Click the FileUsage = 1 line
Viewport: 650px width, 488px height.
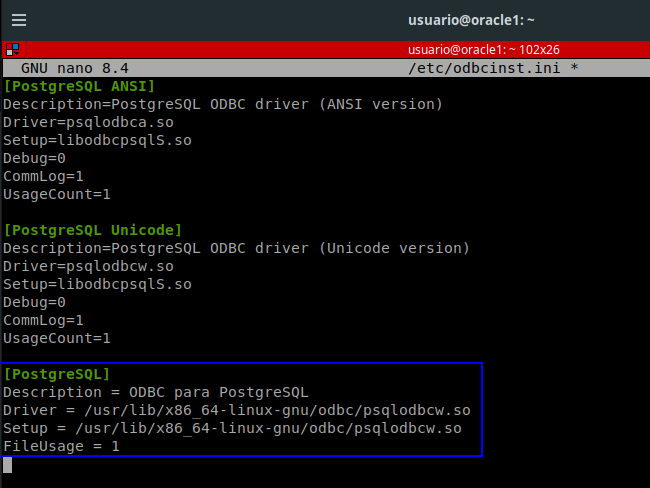[61, 447]
